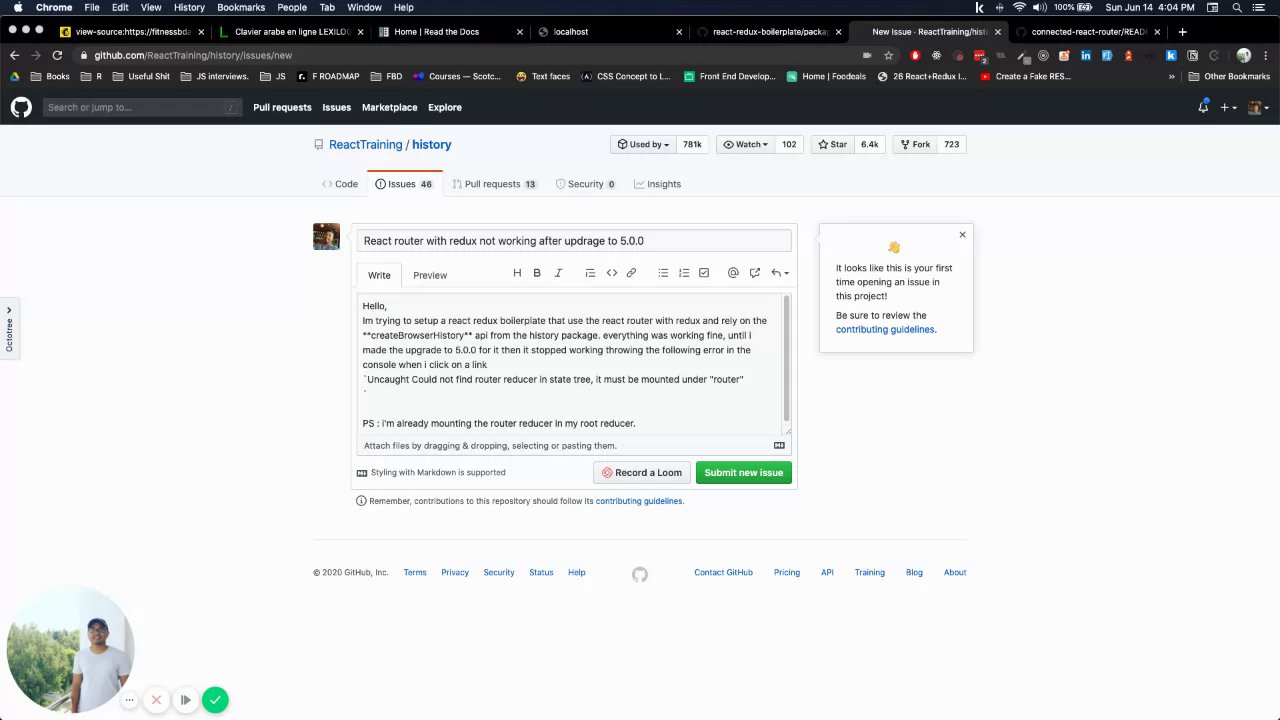
Task: Open saved replies dropdown arrow
Action: pyautogui.click(x=780, y=273)
